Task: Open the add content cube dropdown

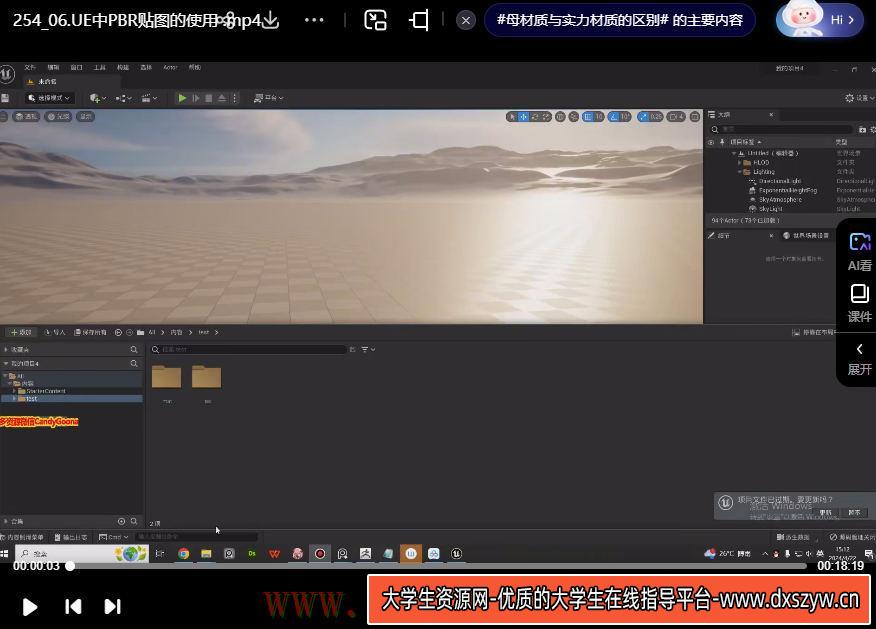Action: [x=98, y=98]
